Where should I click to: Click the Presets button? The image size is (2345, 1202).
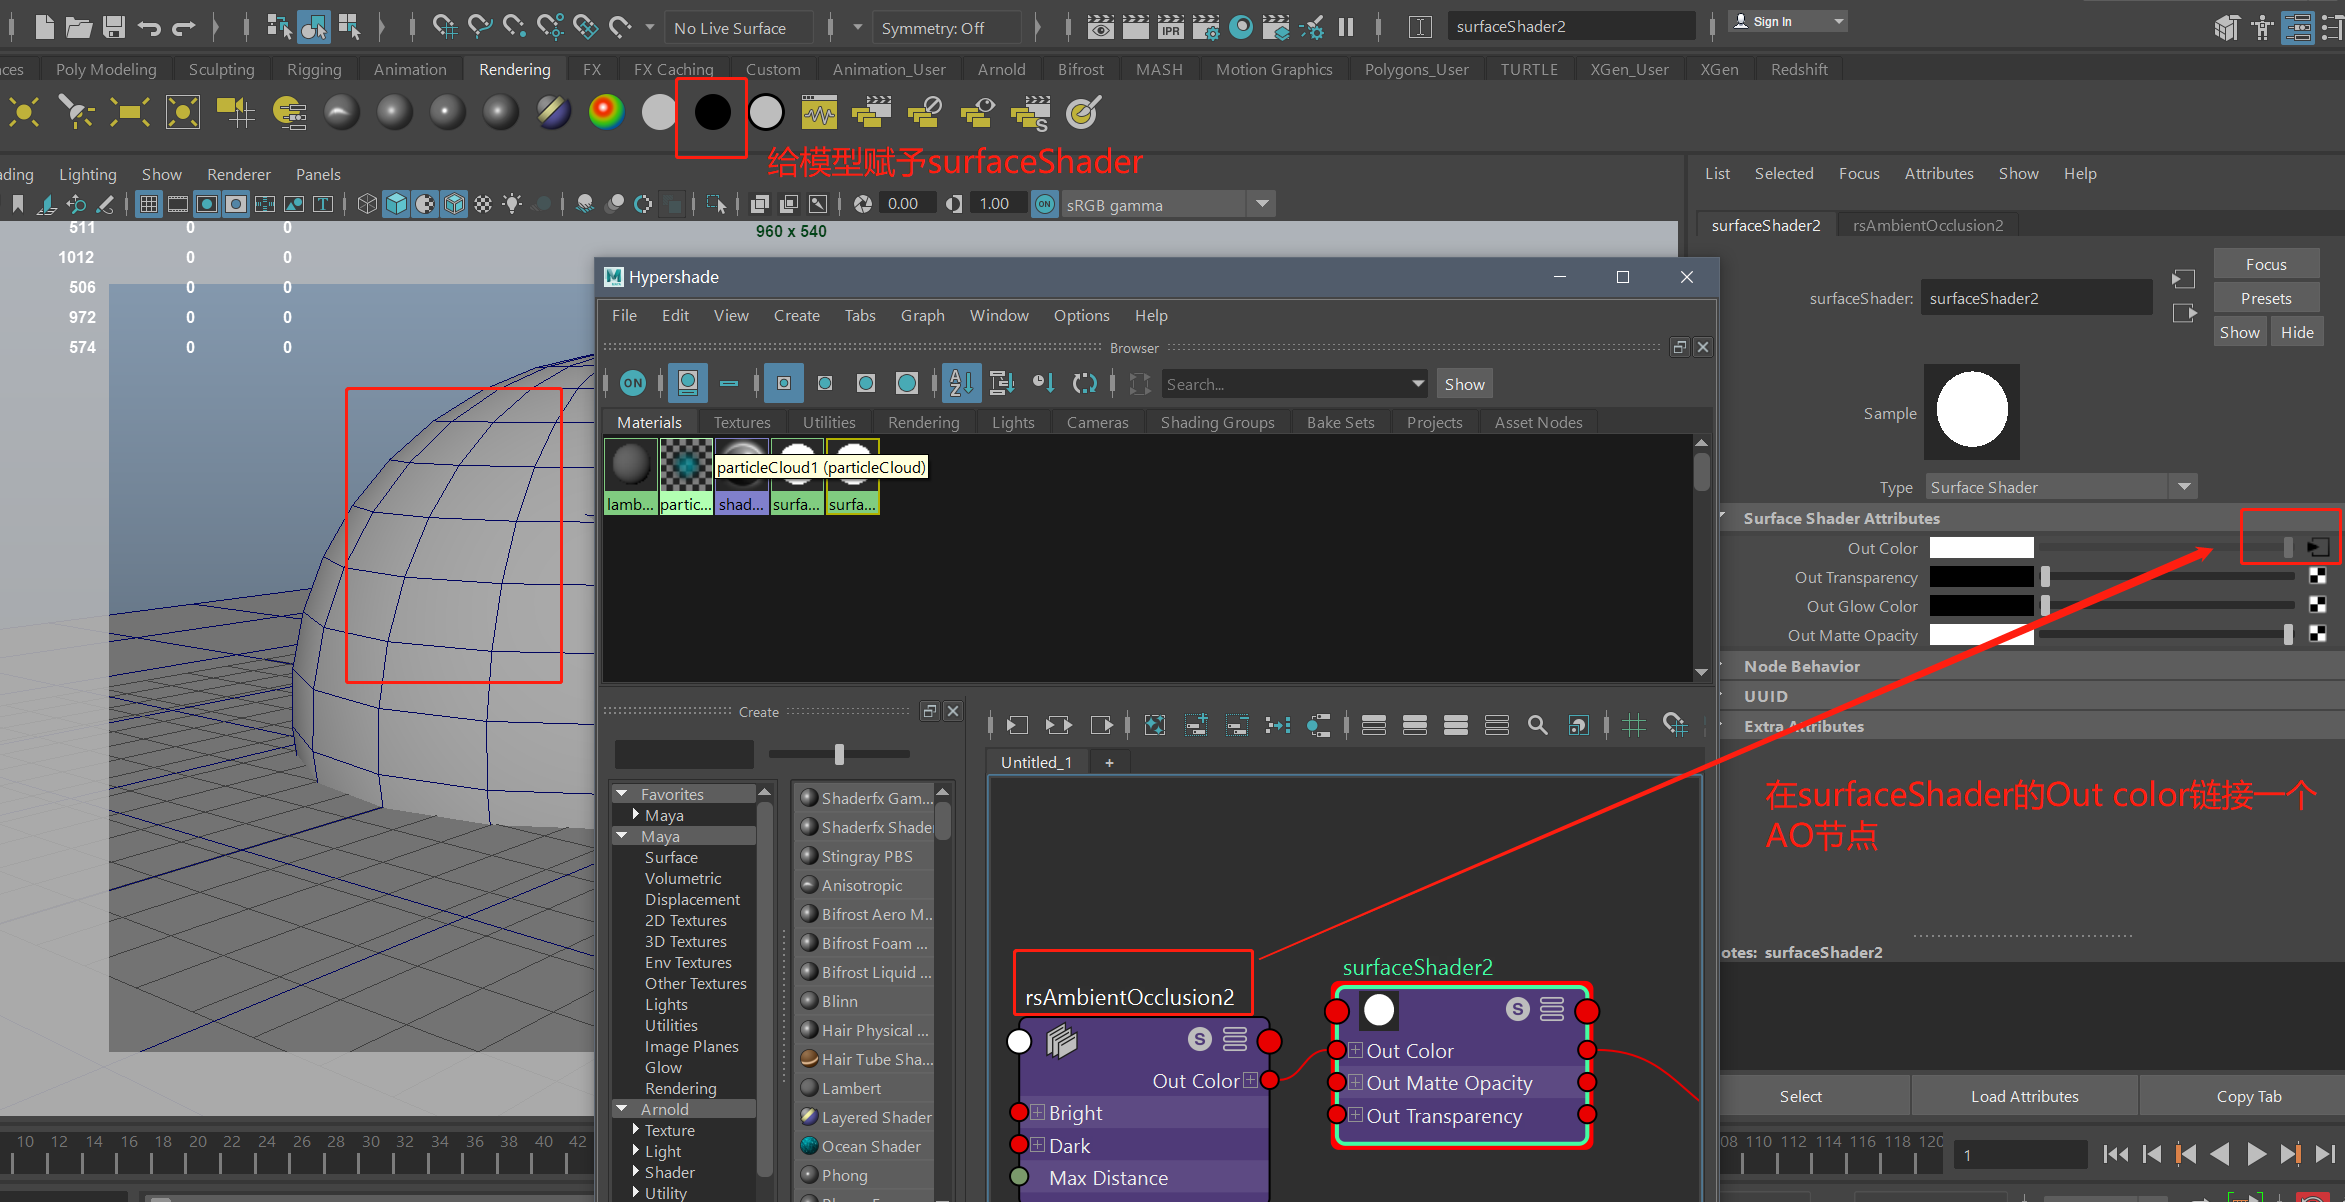point(2265,298)
